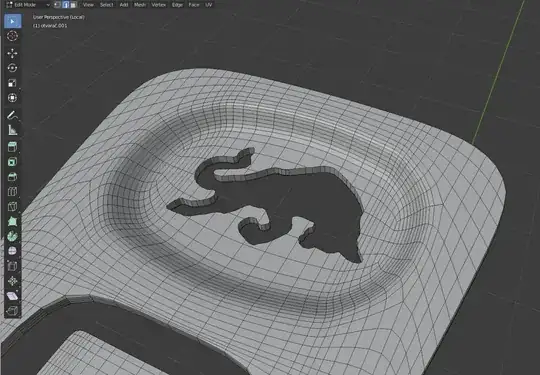Switch to face select mode
Viewport: 540px width, 375px height.
73,4
